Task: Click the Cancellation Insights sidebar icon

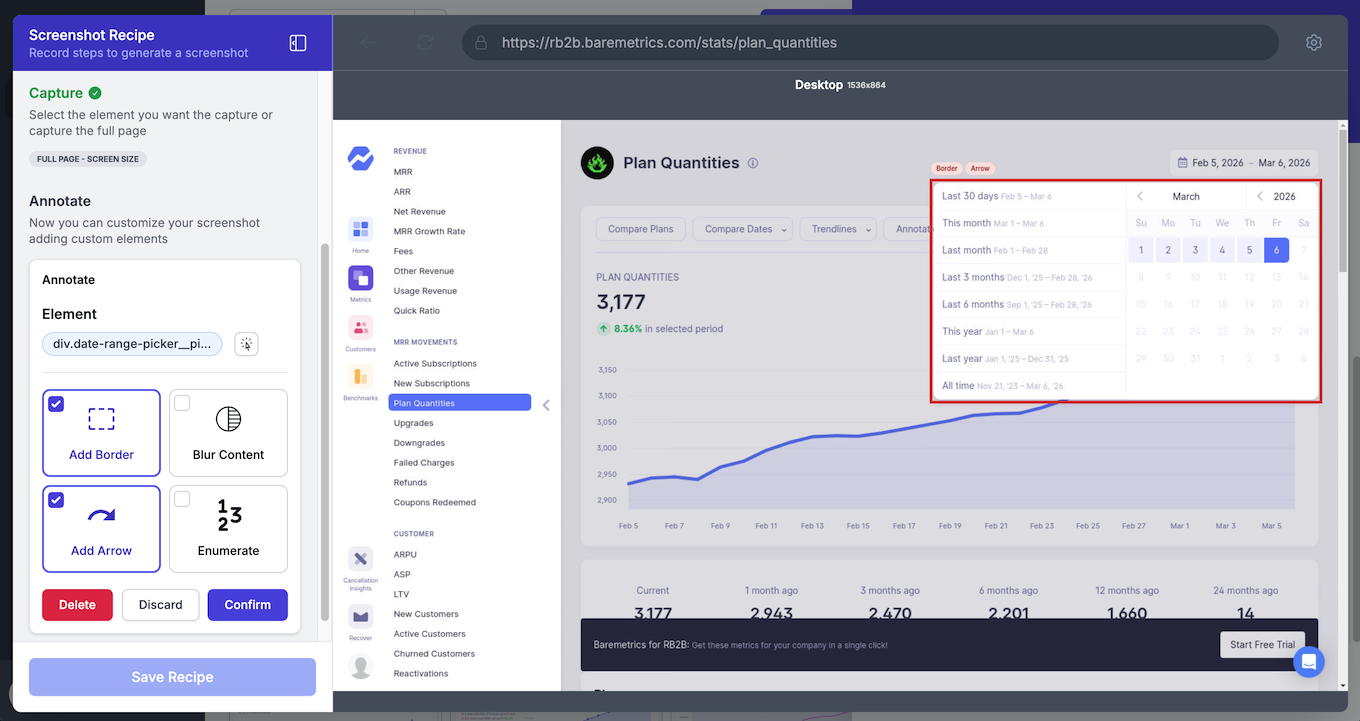Action: 360,559
